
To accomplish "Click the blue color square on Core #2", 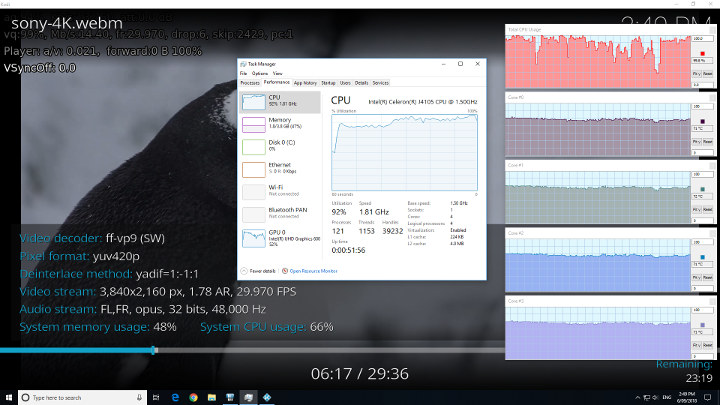I will pyautogui.click(x=703, y=257).
